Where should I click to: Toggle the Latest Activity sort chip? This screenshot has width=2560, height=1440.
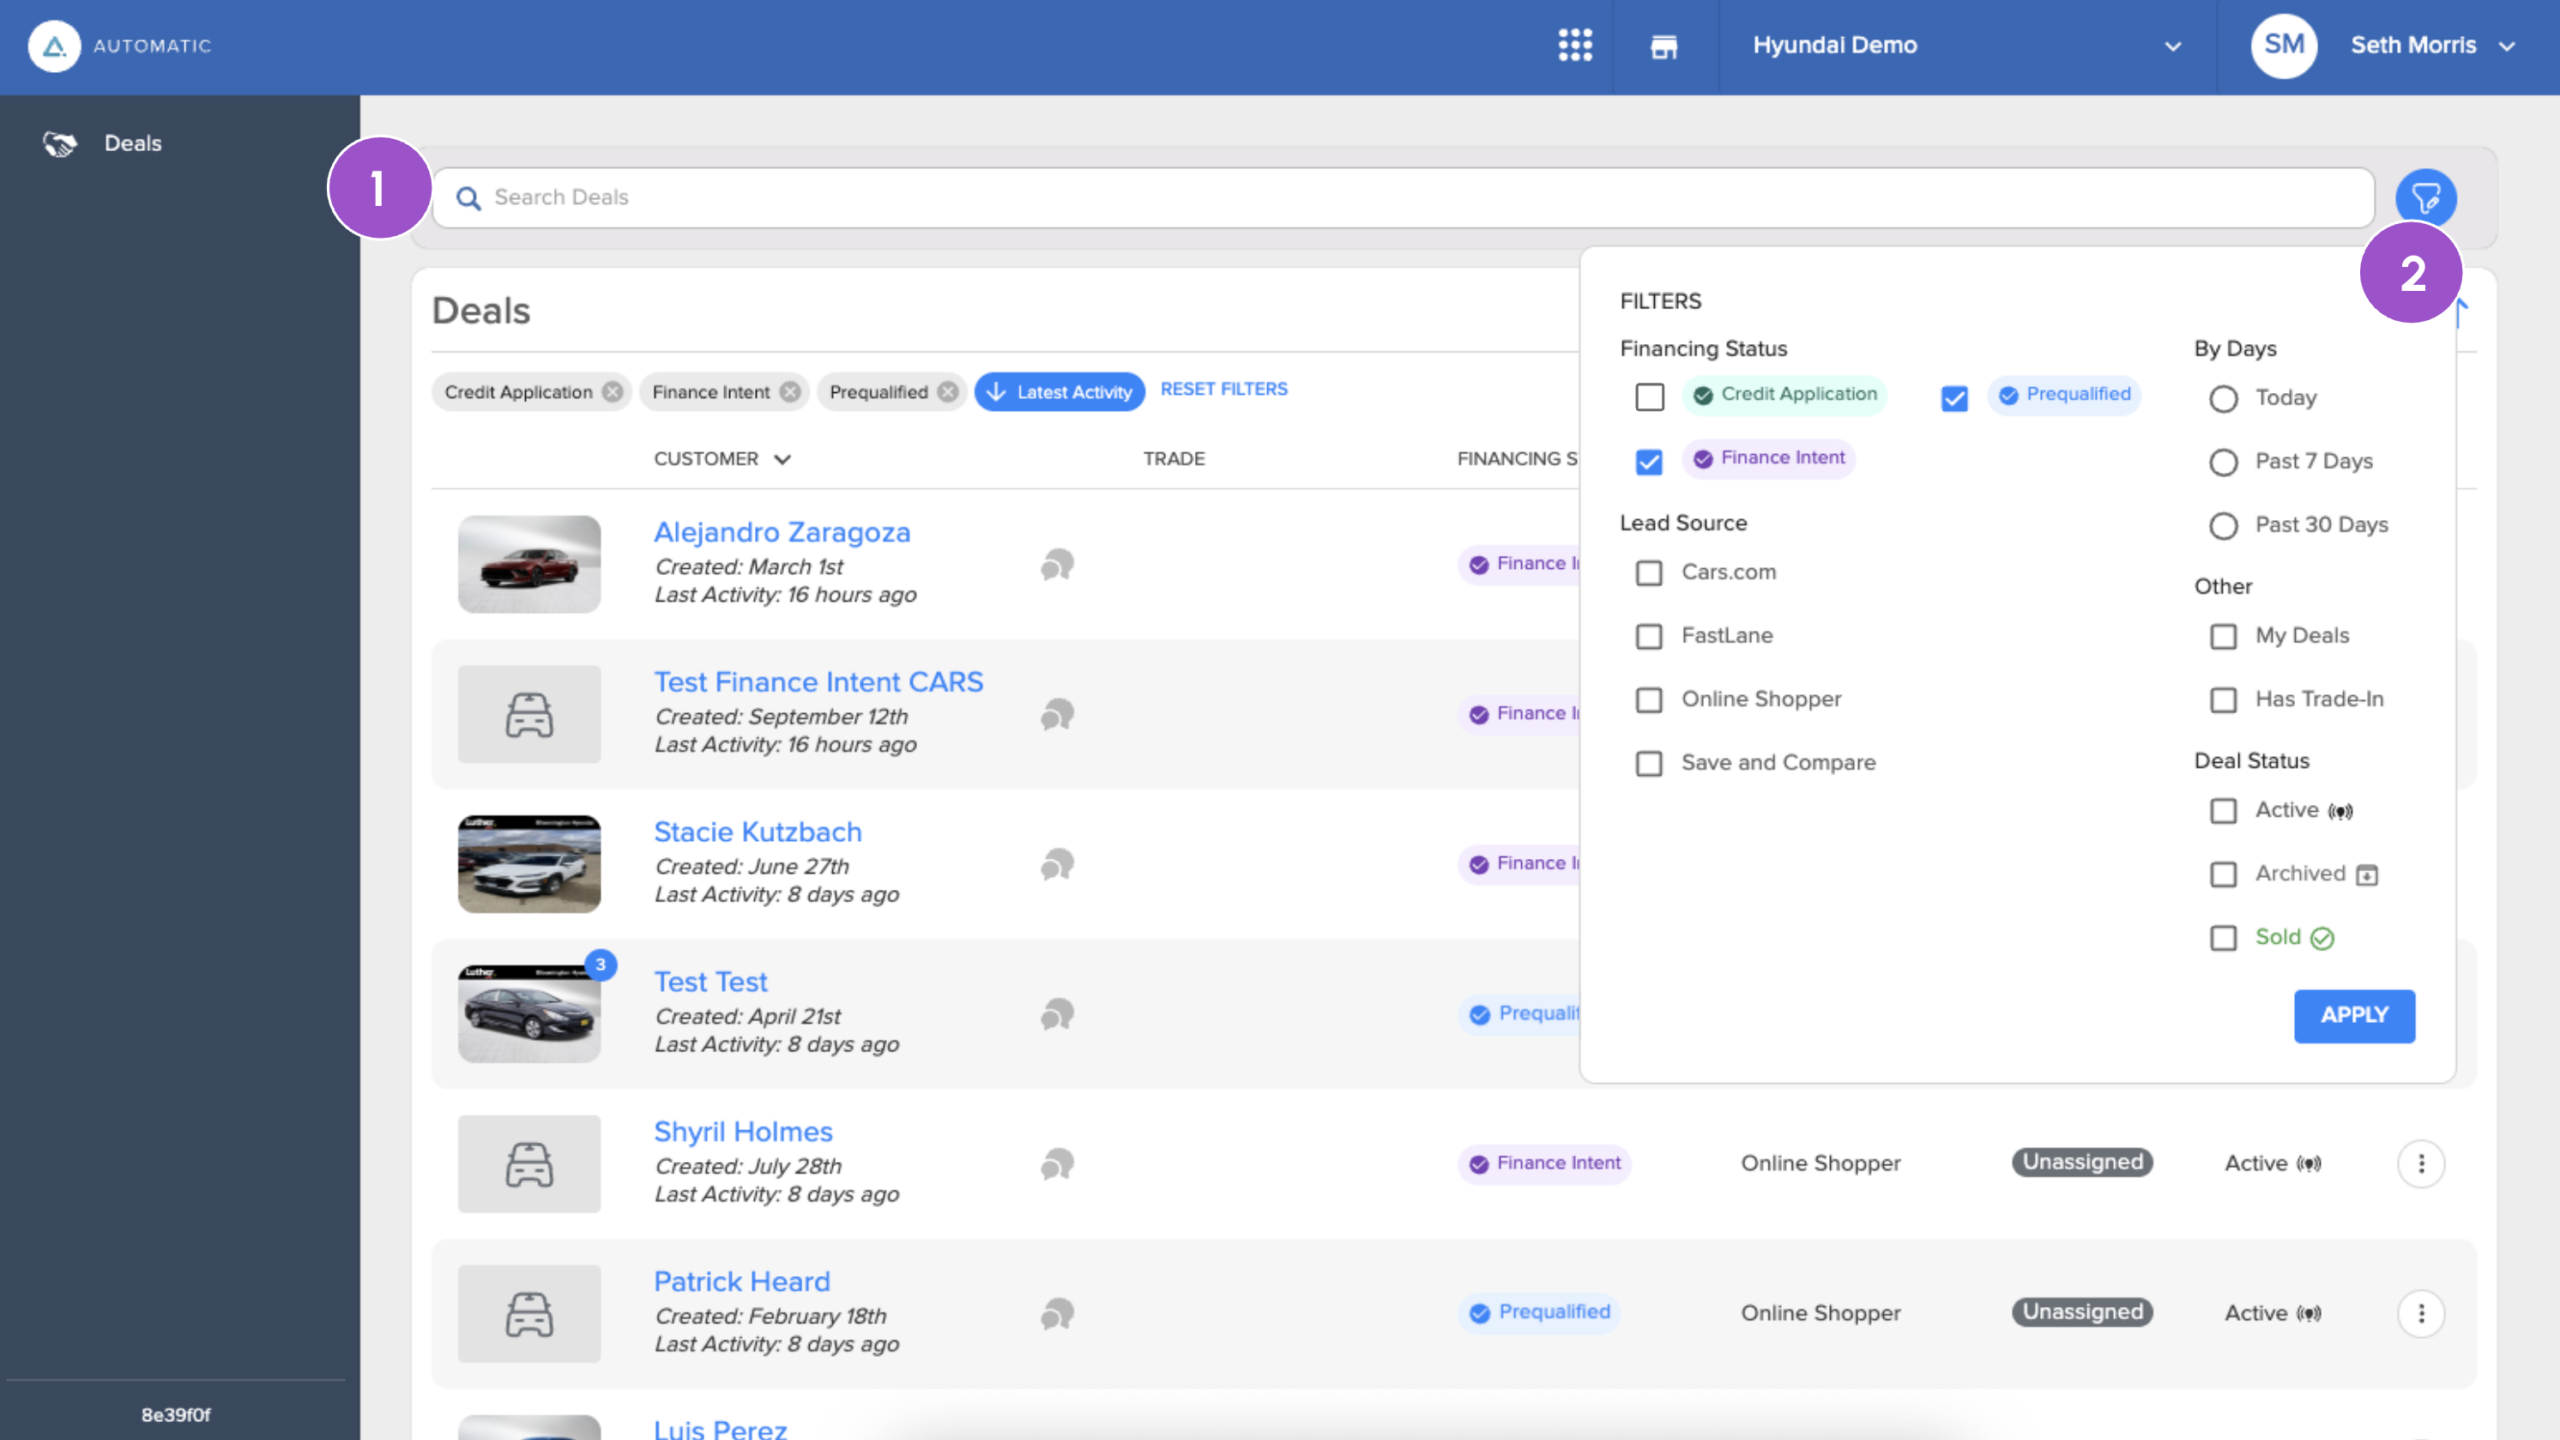pyautogui.click(x=1060, y=392)
